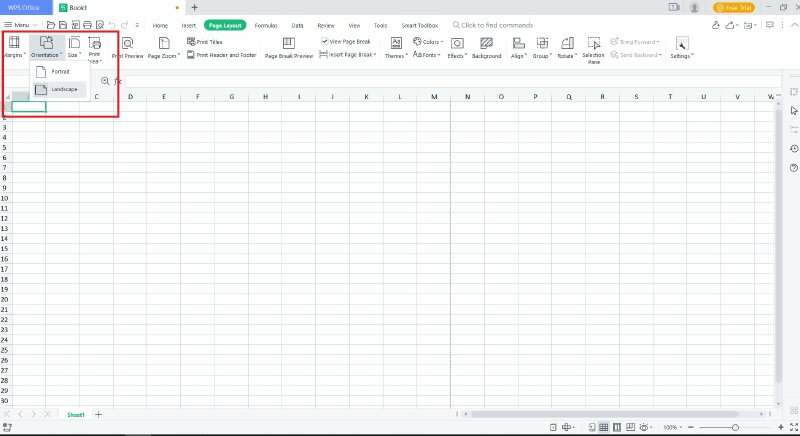Click the zoom slider handle
800x436 pixels.
pyautogui.click(x=735, y=427)
